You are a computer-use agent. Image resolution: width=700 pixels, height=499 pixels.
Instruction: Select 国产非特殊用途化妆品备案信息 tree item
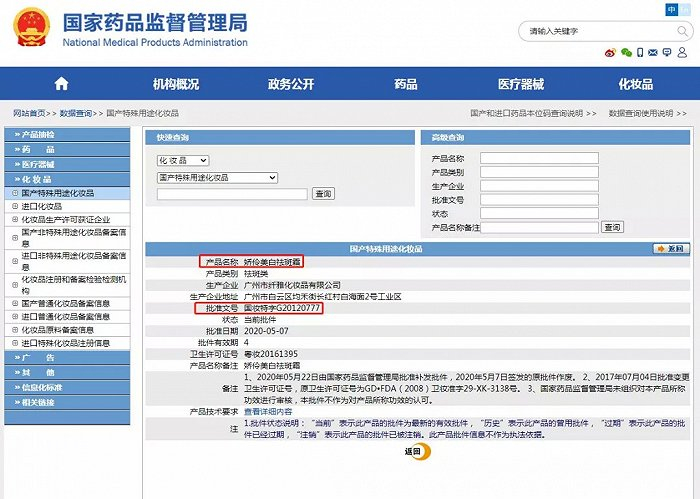tap(74, 238)
